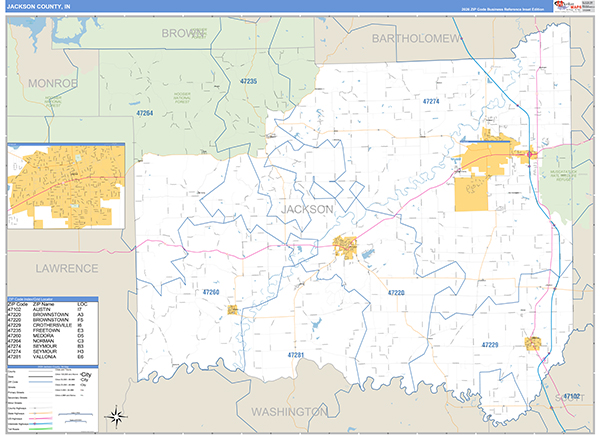Viewport: 600px width, 435px height.
Task: Click ZIP label 47229 on the map
Action: [x=490, y=345]
